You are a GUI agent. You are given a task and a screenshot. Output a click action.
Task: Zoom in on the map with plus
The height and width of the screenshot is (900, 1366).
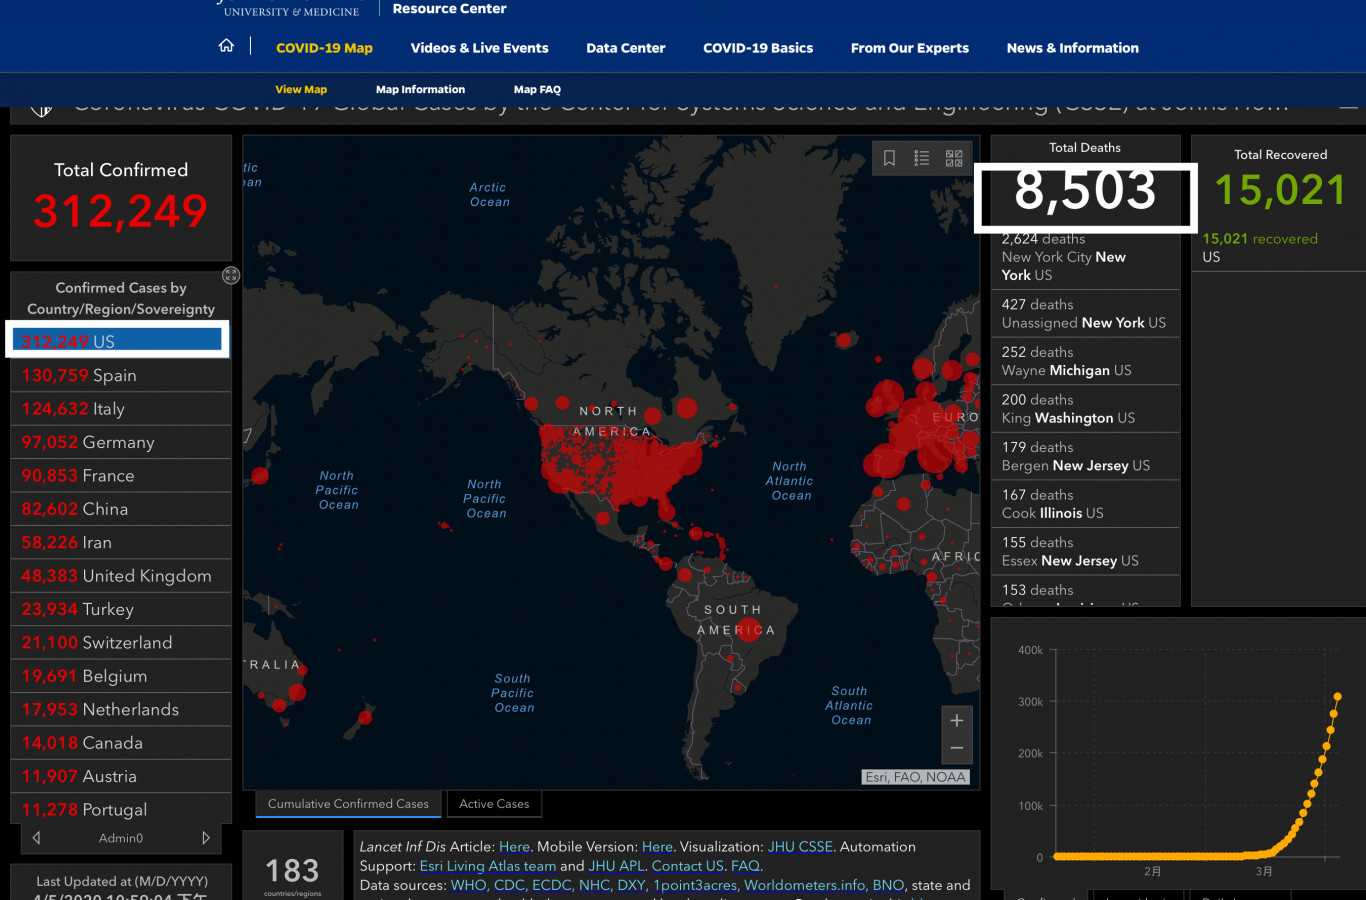click(x=956, y=721)
